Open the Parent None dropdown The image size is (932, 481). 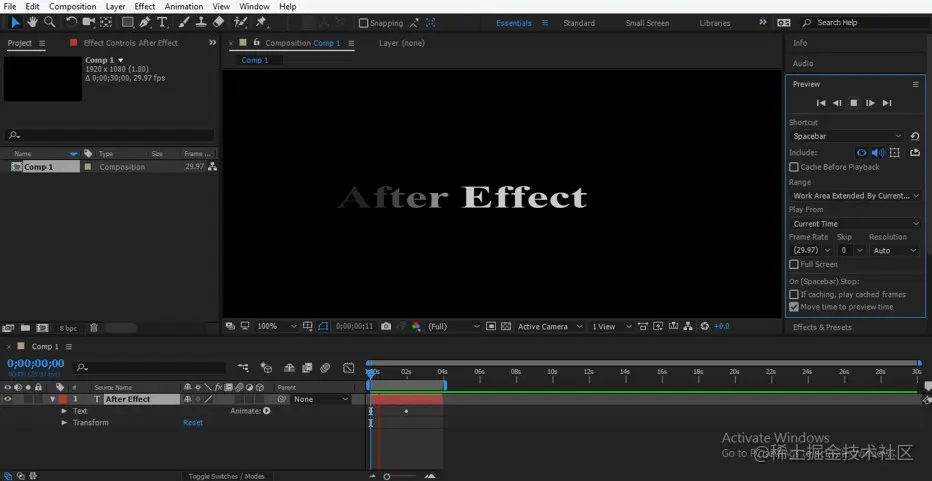[320, 400]
